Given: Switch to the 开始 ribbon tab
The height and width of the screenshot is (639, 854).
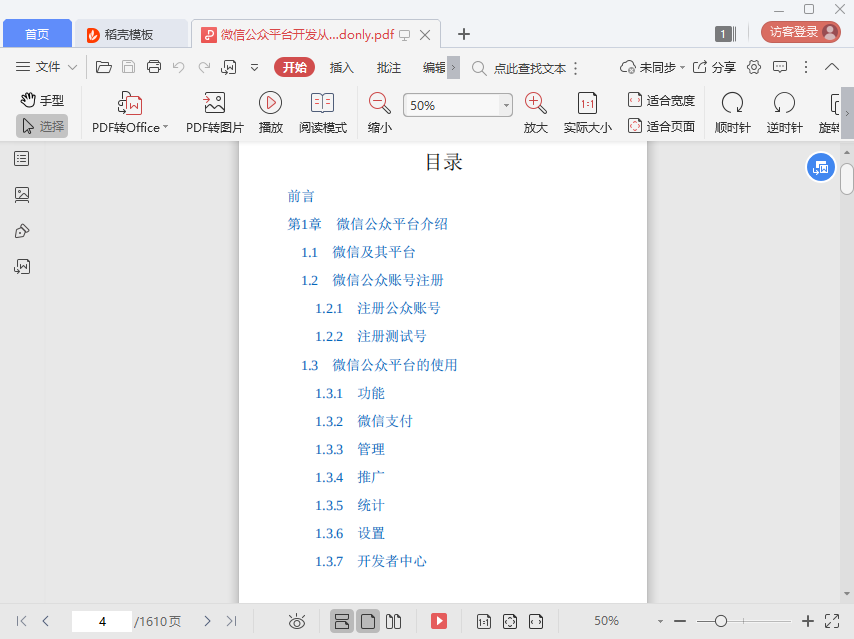Looking at the screenshot, I should point(295,67).
